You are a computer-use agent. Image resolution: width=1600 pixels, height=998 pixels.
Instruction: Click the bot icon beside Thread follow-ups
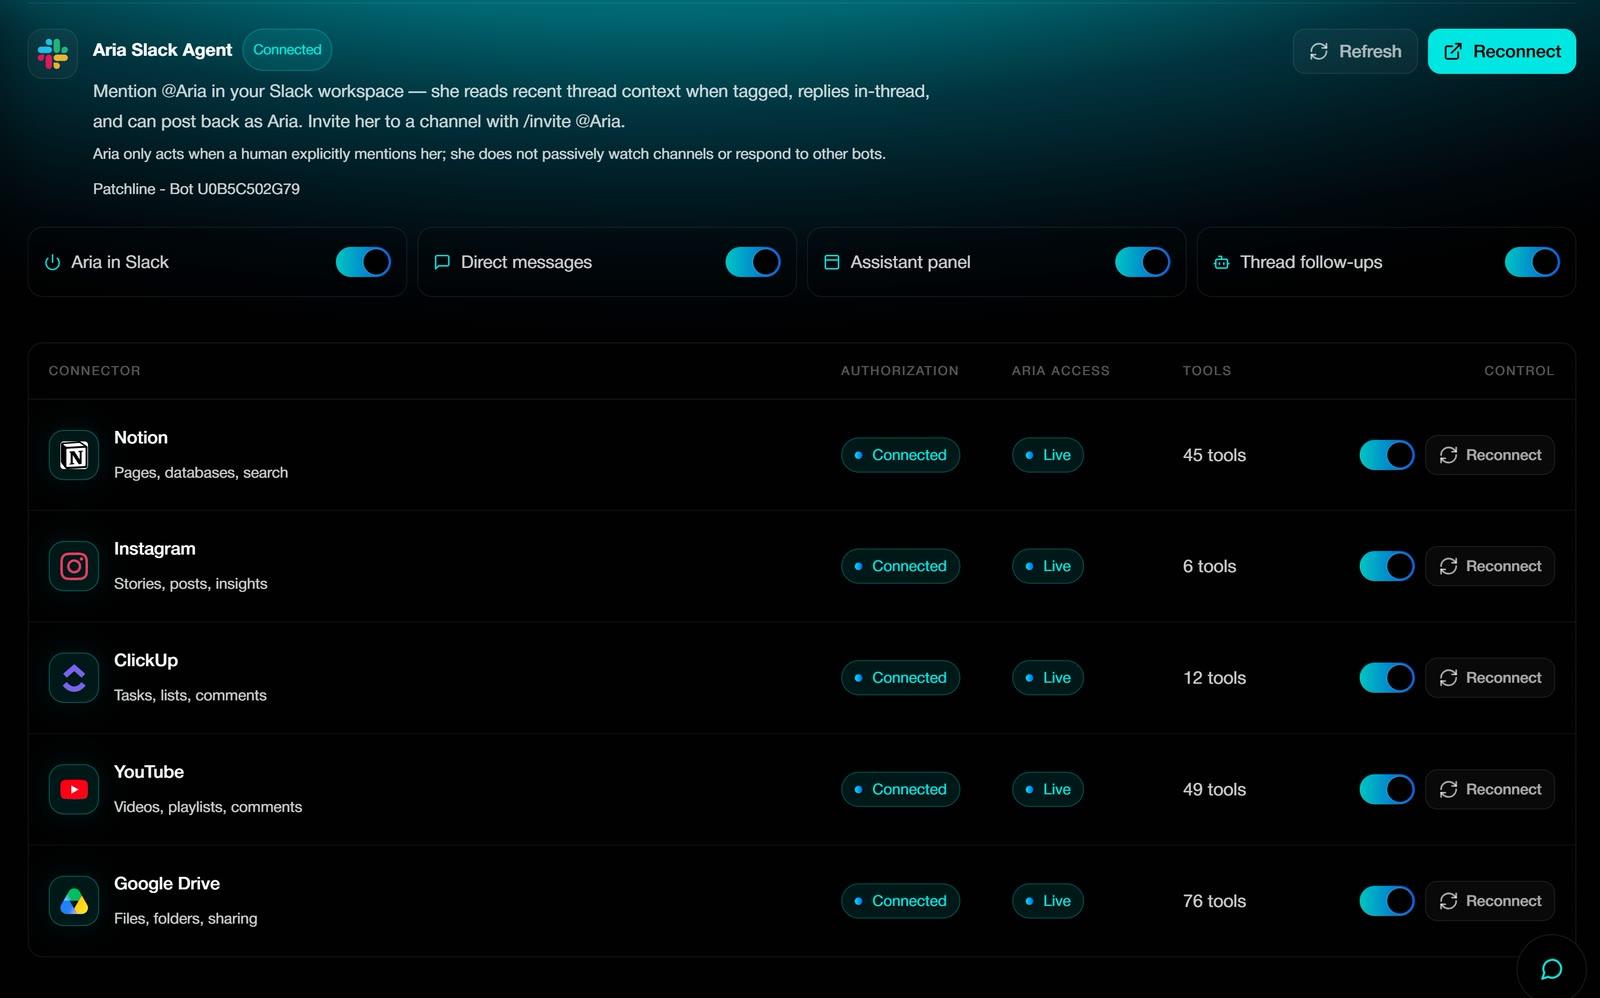pyautogui.click(x=1221, y=262)
